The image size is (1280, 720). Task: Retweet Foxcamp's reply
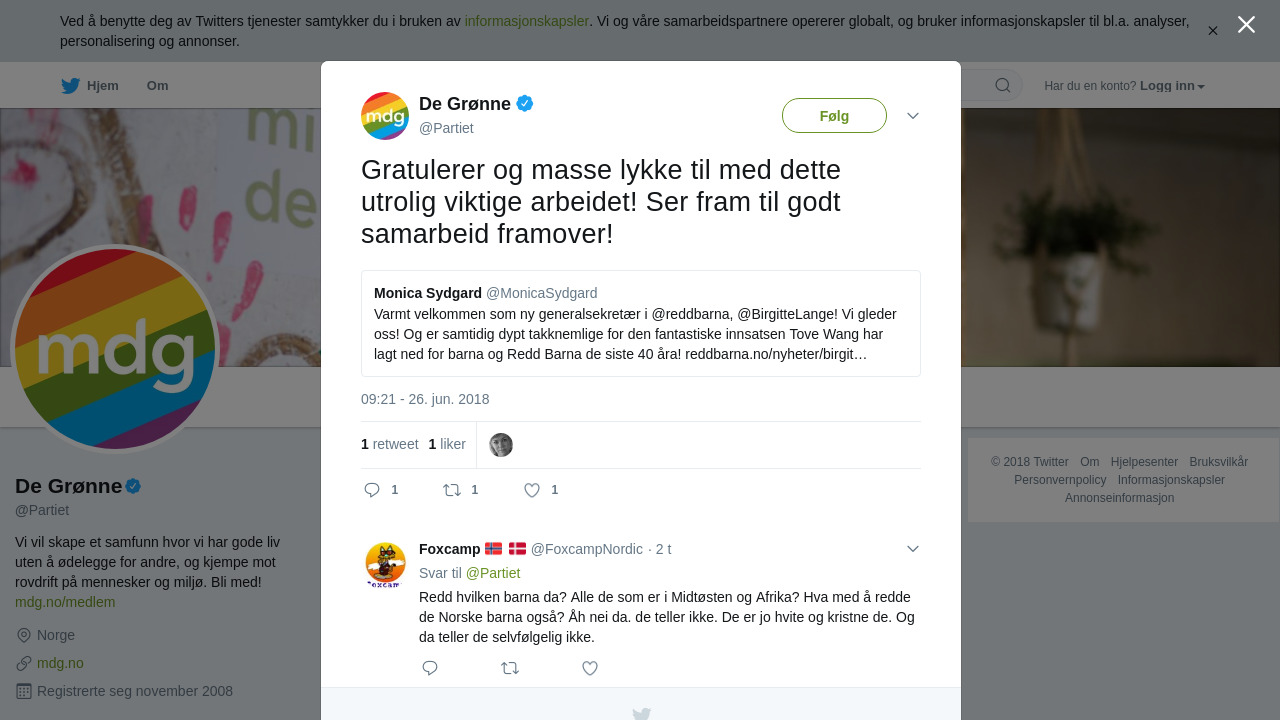click(x=510, y=668)
